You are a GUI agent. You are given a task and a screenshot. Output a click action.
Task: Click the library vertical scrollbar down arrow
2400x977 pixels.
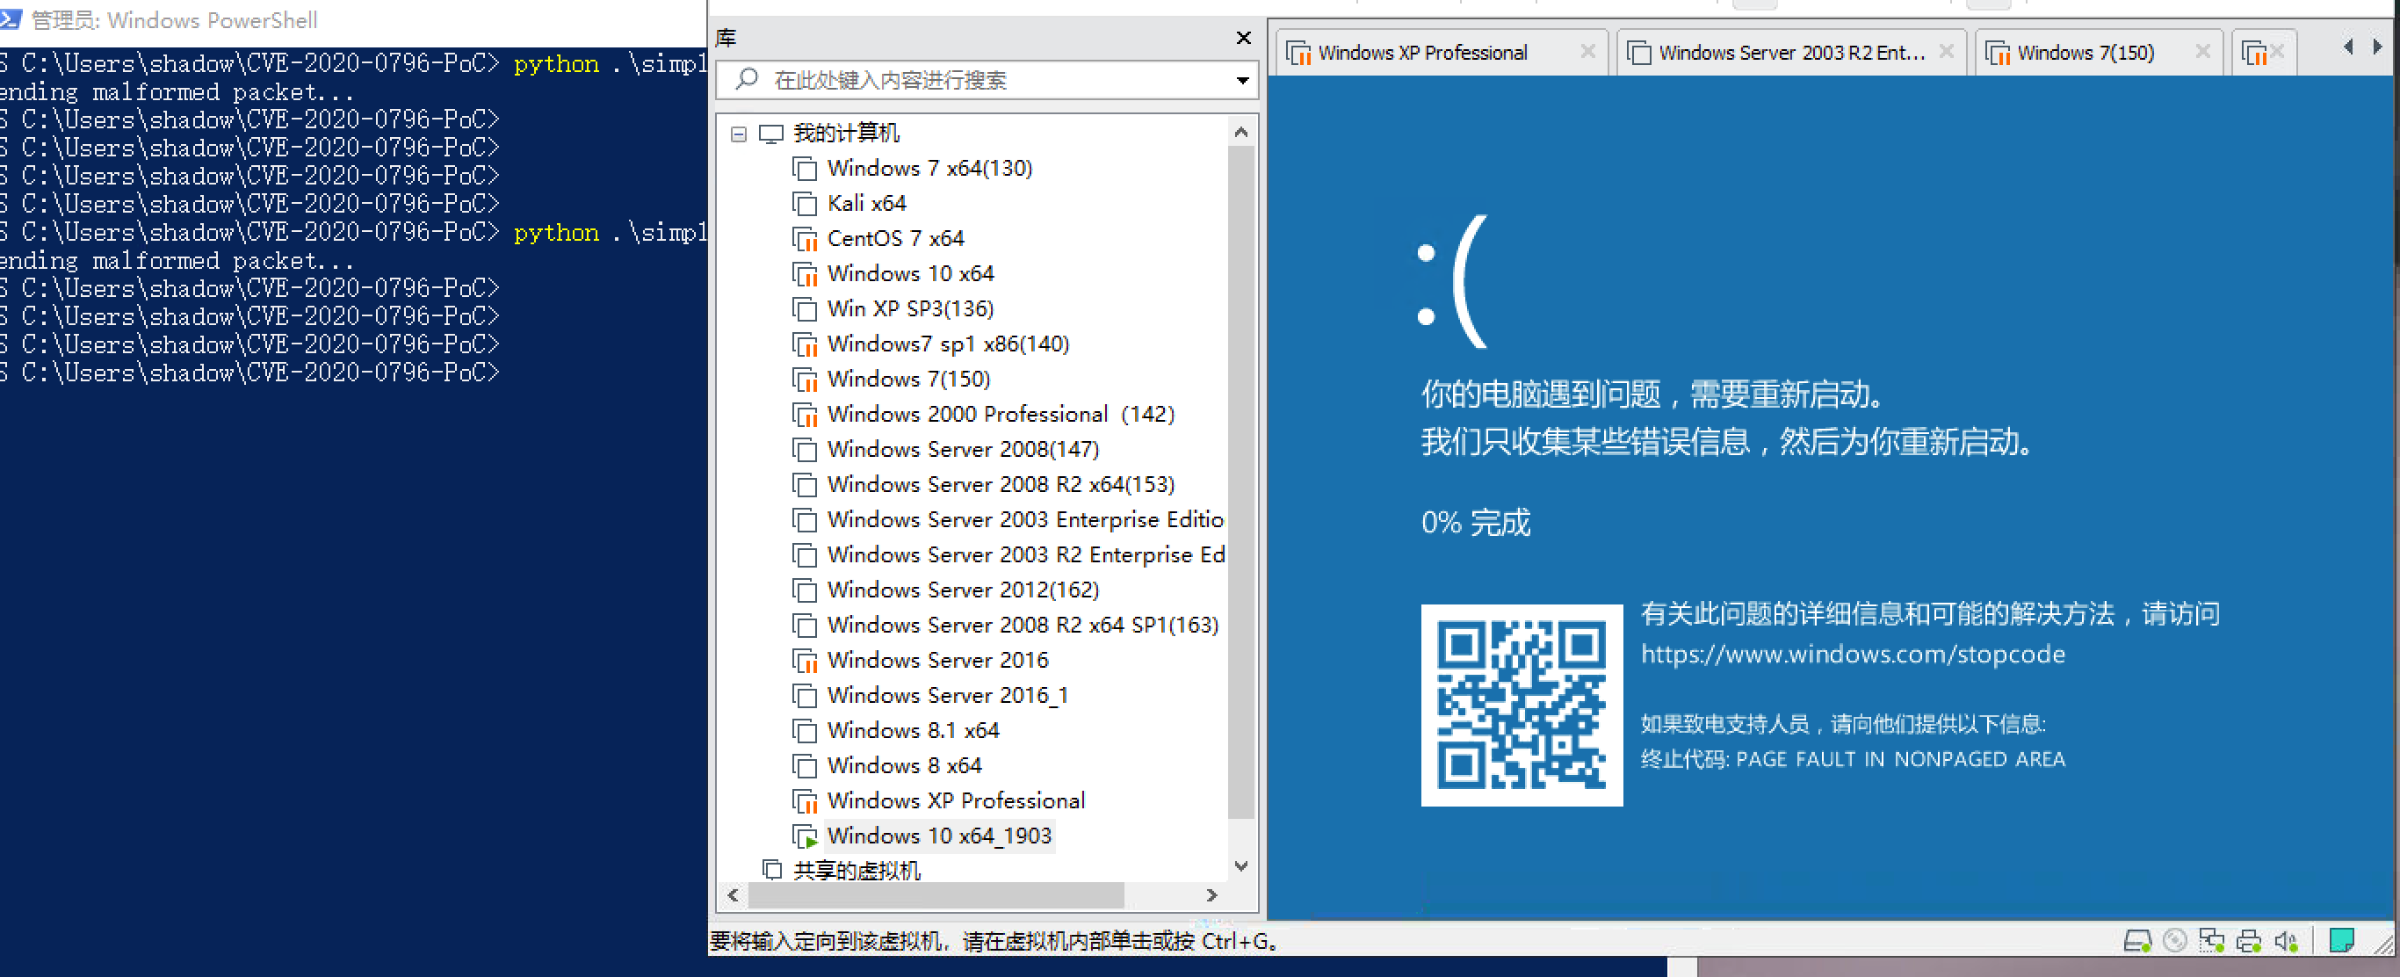click(1241, 866)
